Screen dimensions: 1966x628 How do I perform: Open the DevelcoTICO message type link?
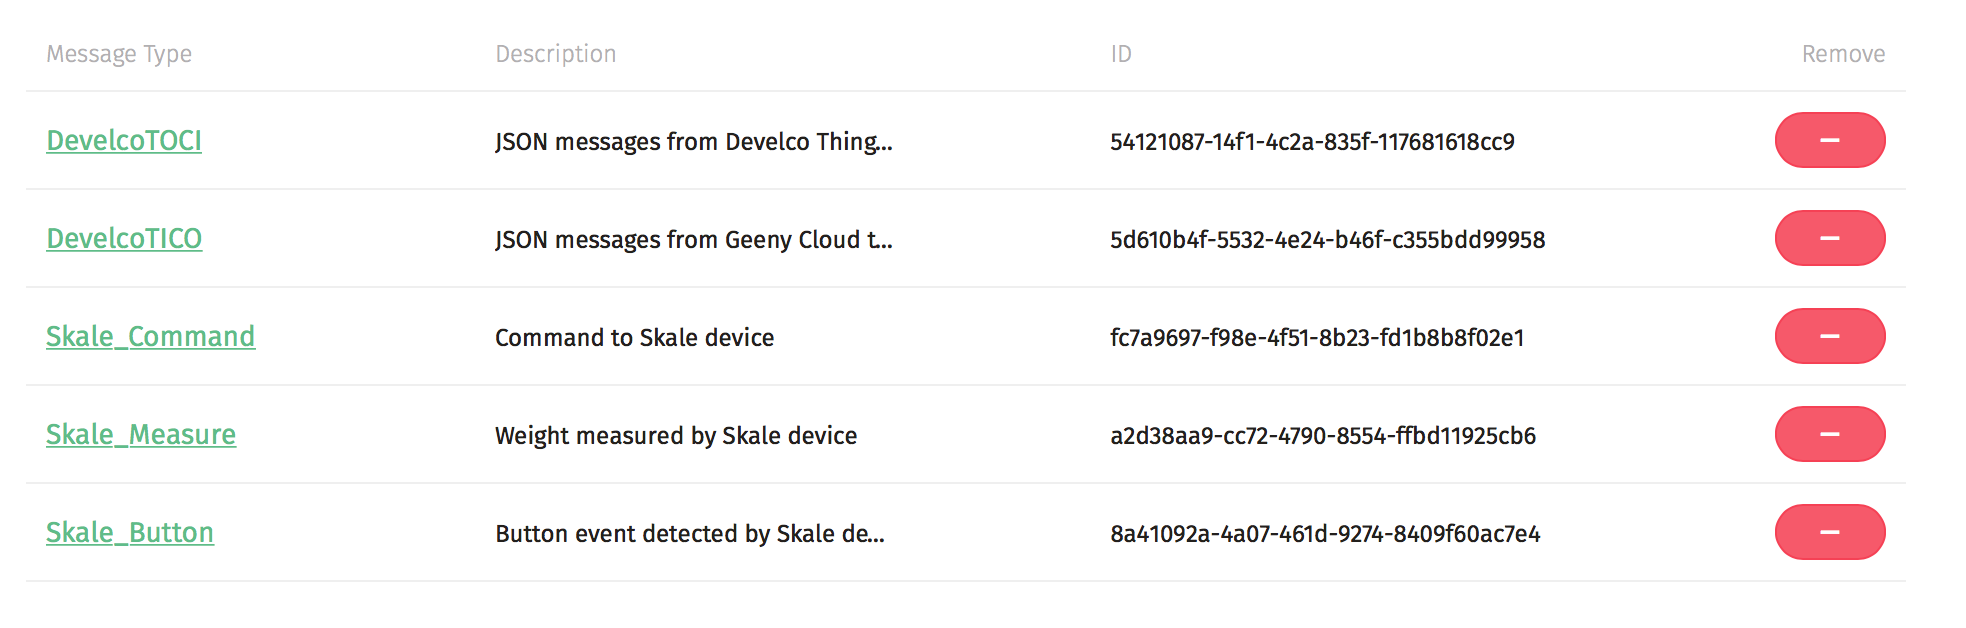(x=124, y=239)
